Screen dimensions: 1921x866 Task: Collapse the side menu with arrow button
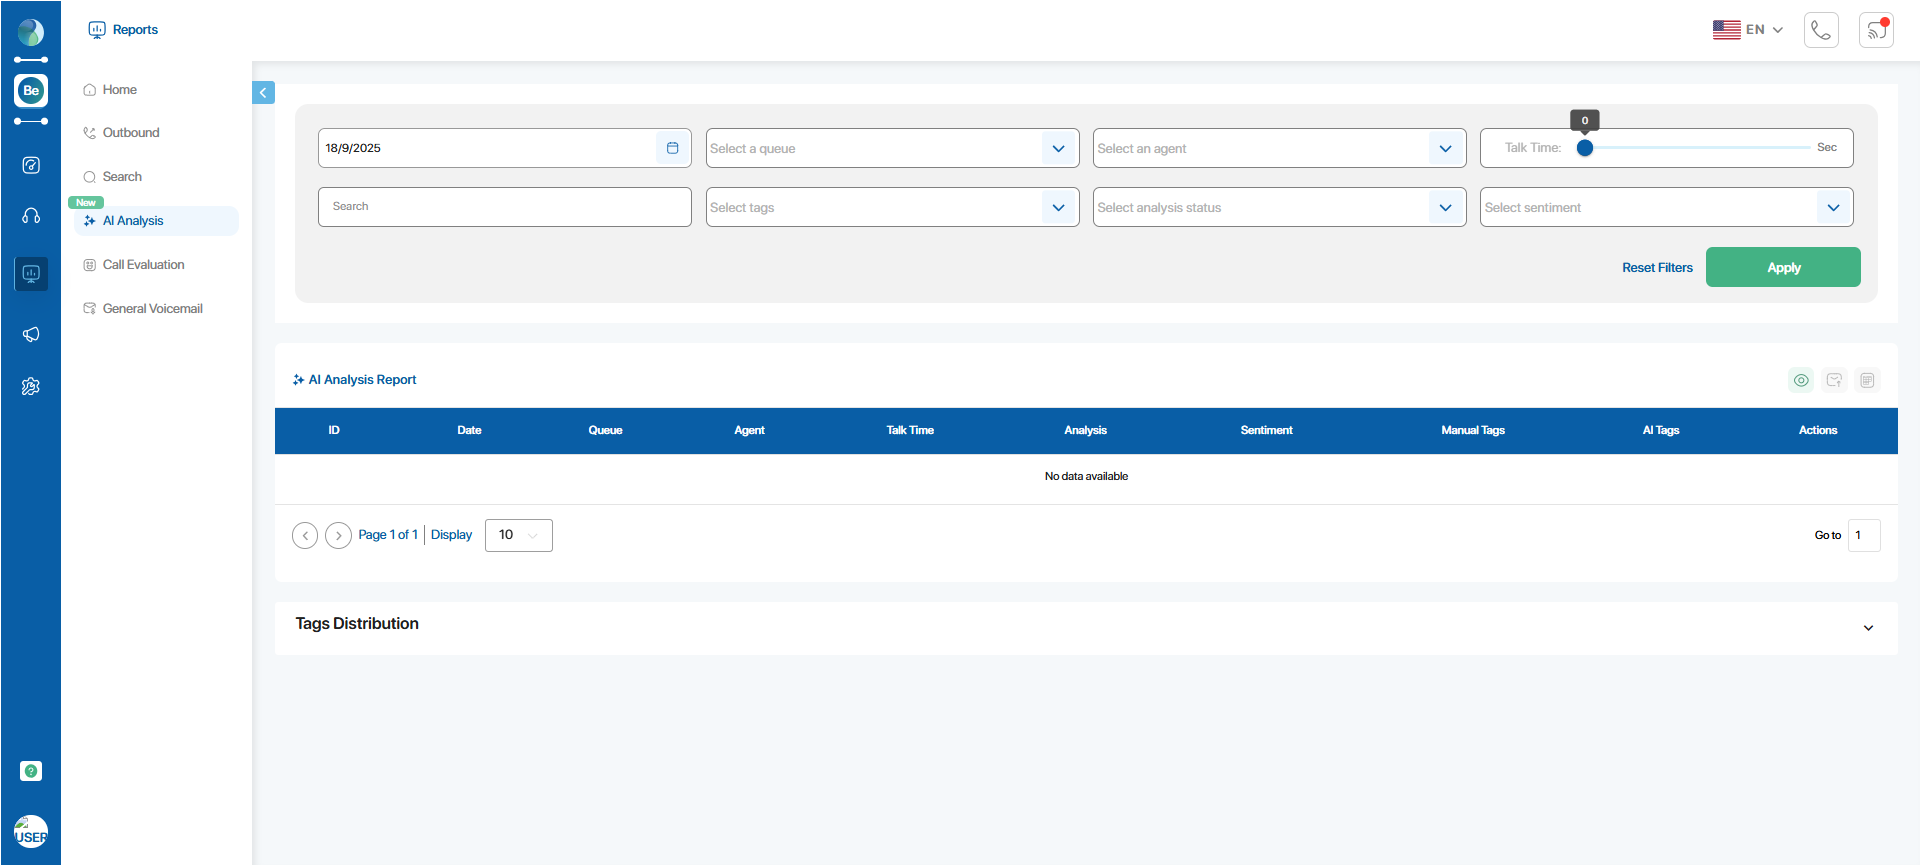pyautogui.click(x=263, y=93)
